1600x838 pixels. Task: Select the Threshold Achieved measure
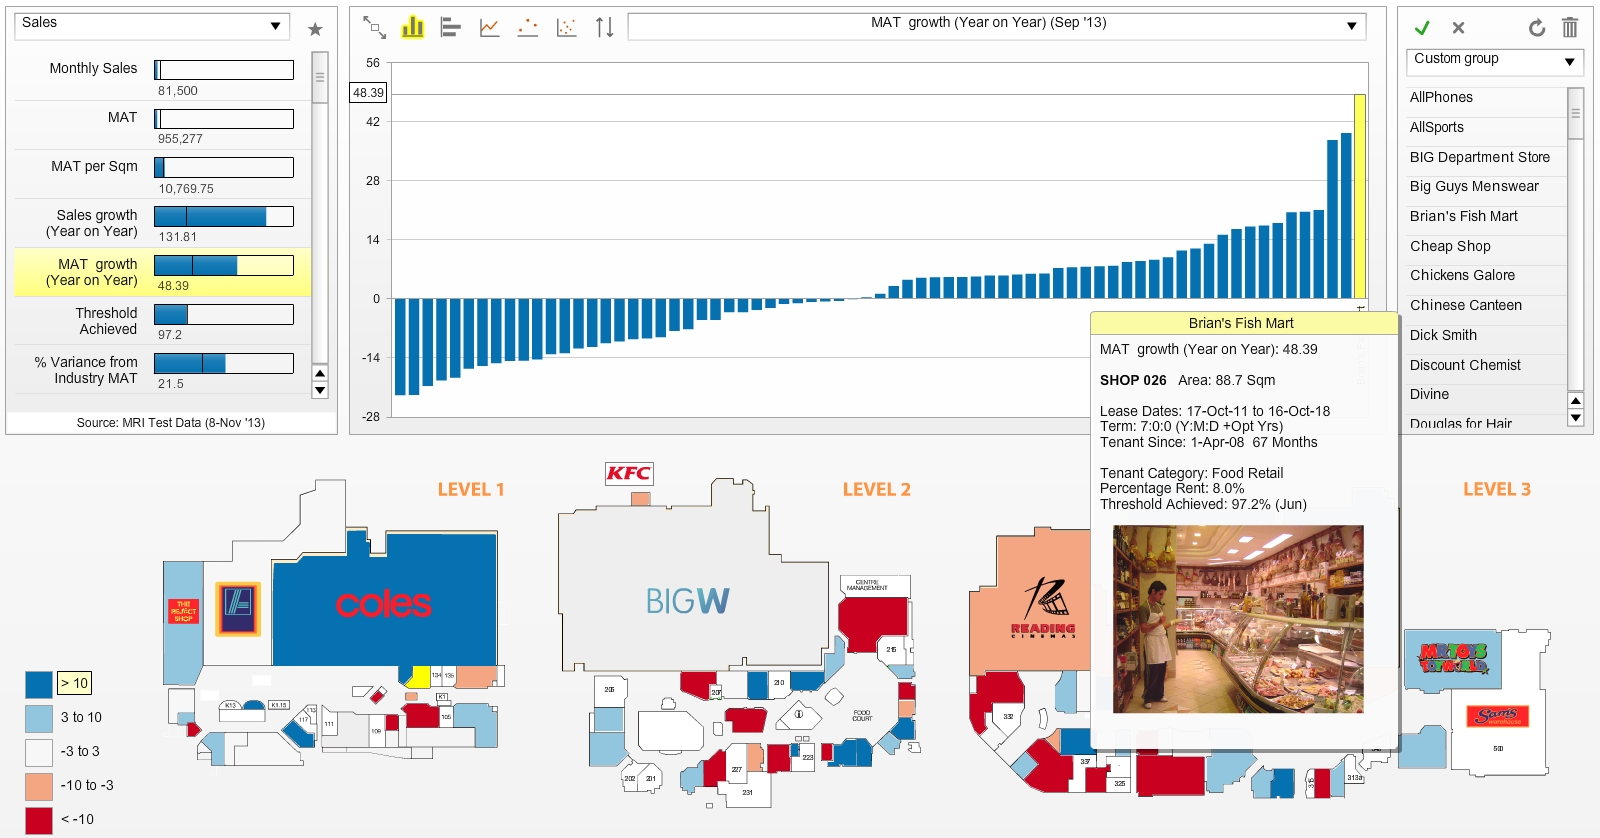107,321
